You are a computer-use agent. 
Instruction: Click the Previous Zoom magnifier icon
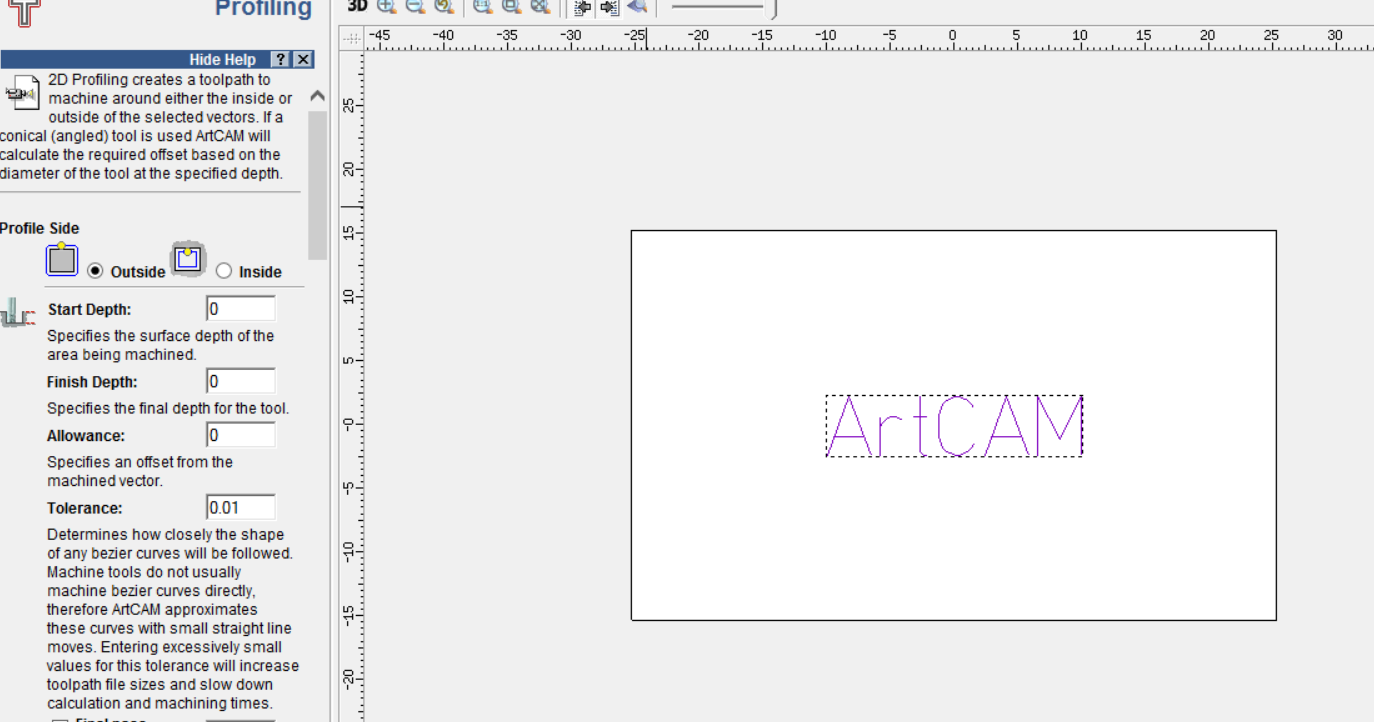coord(444,6)
